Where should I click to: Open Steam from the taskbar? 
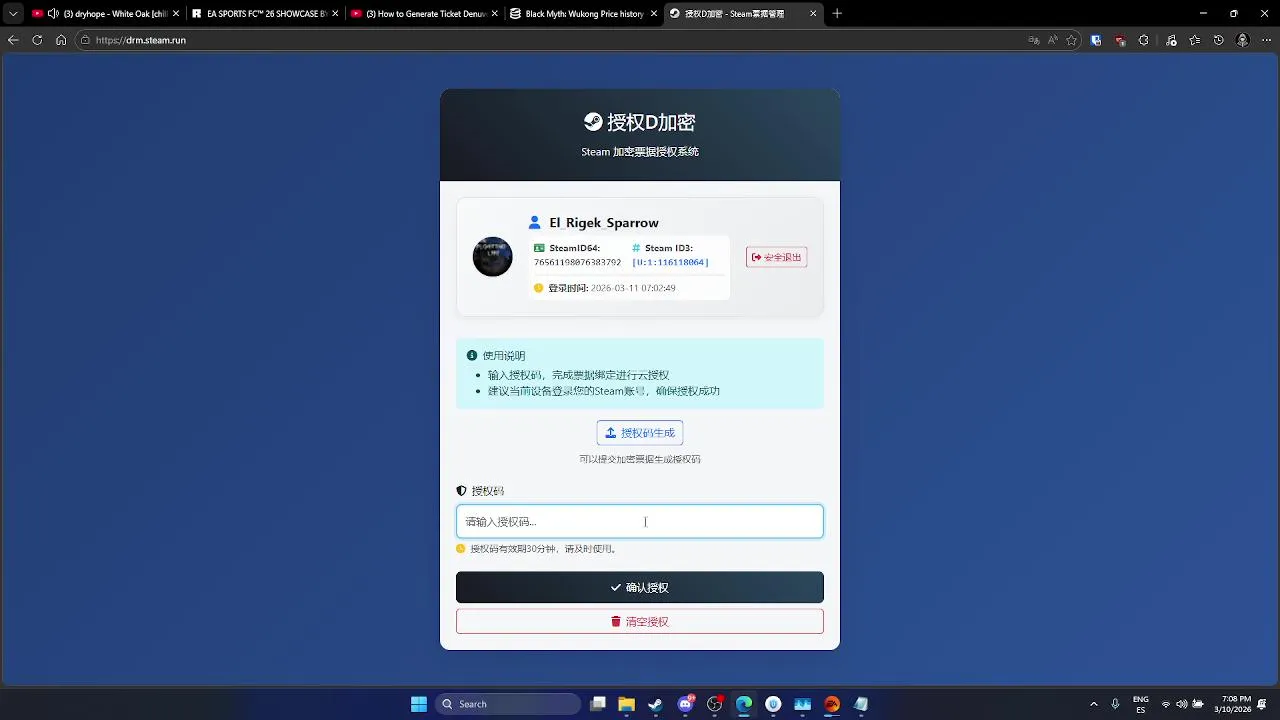tap(655, 704)
